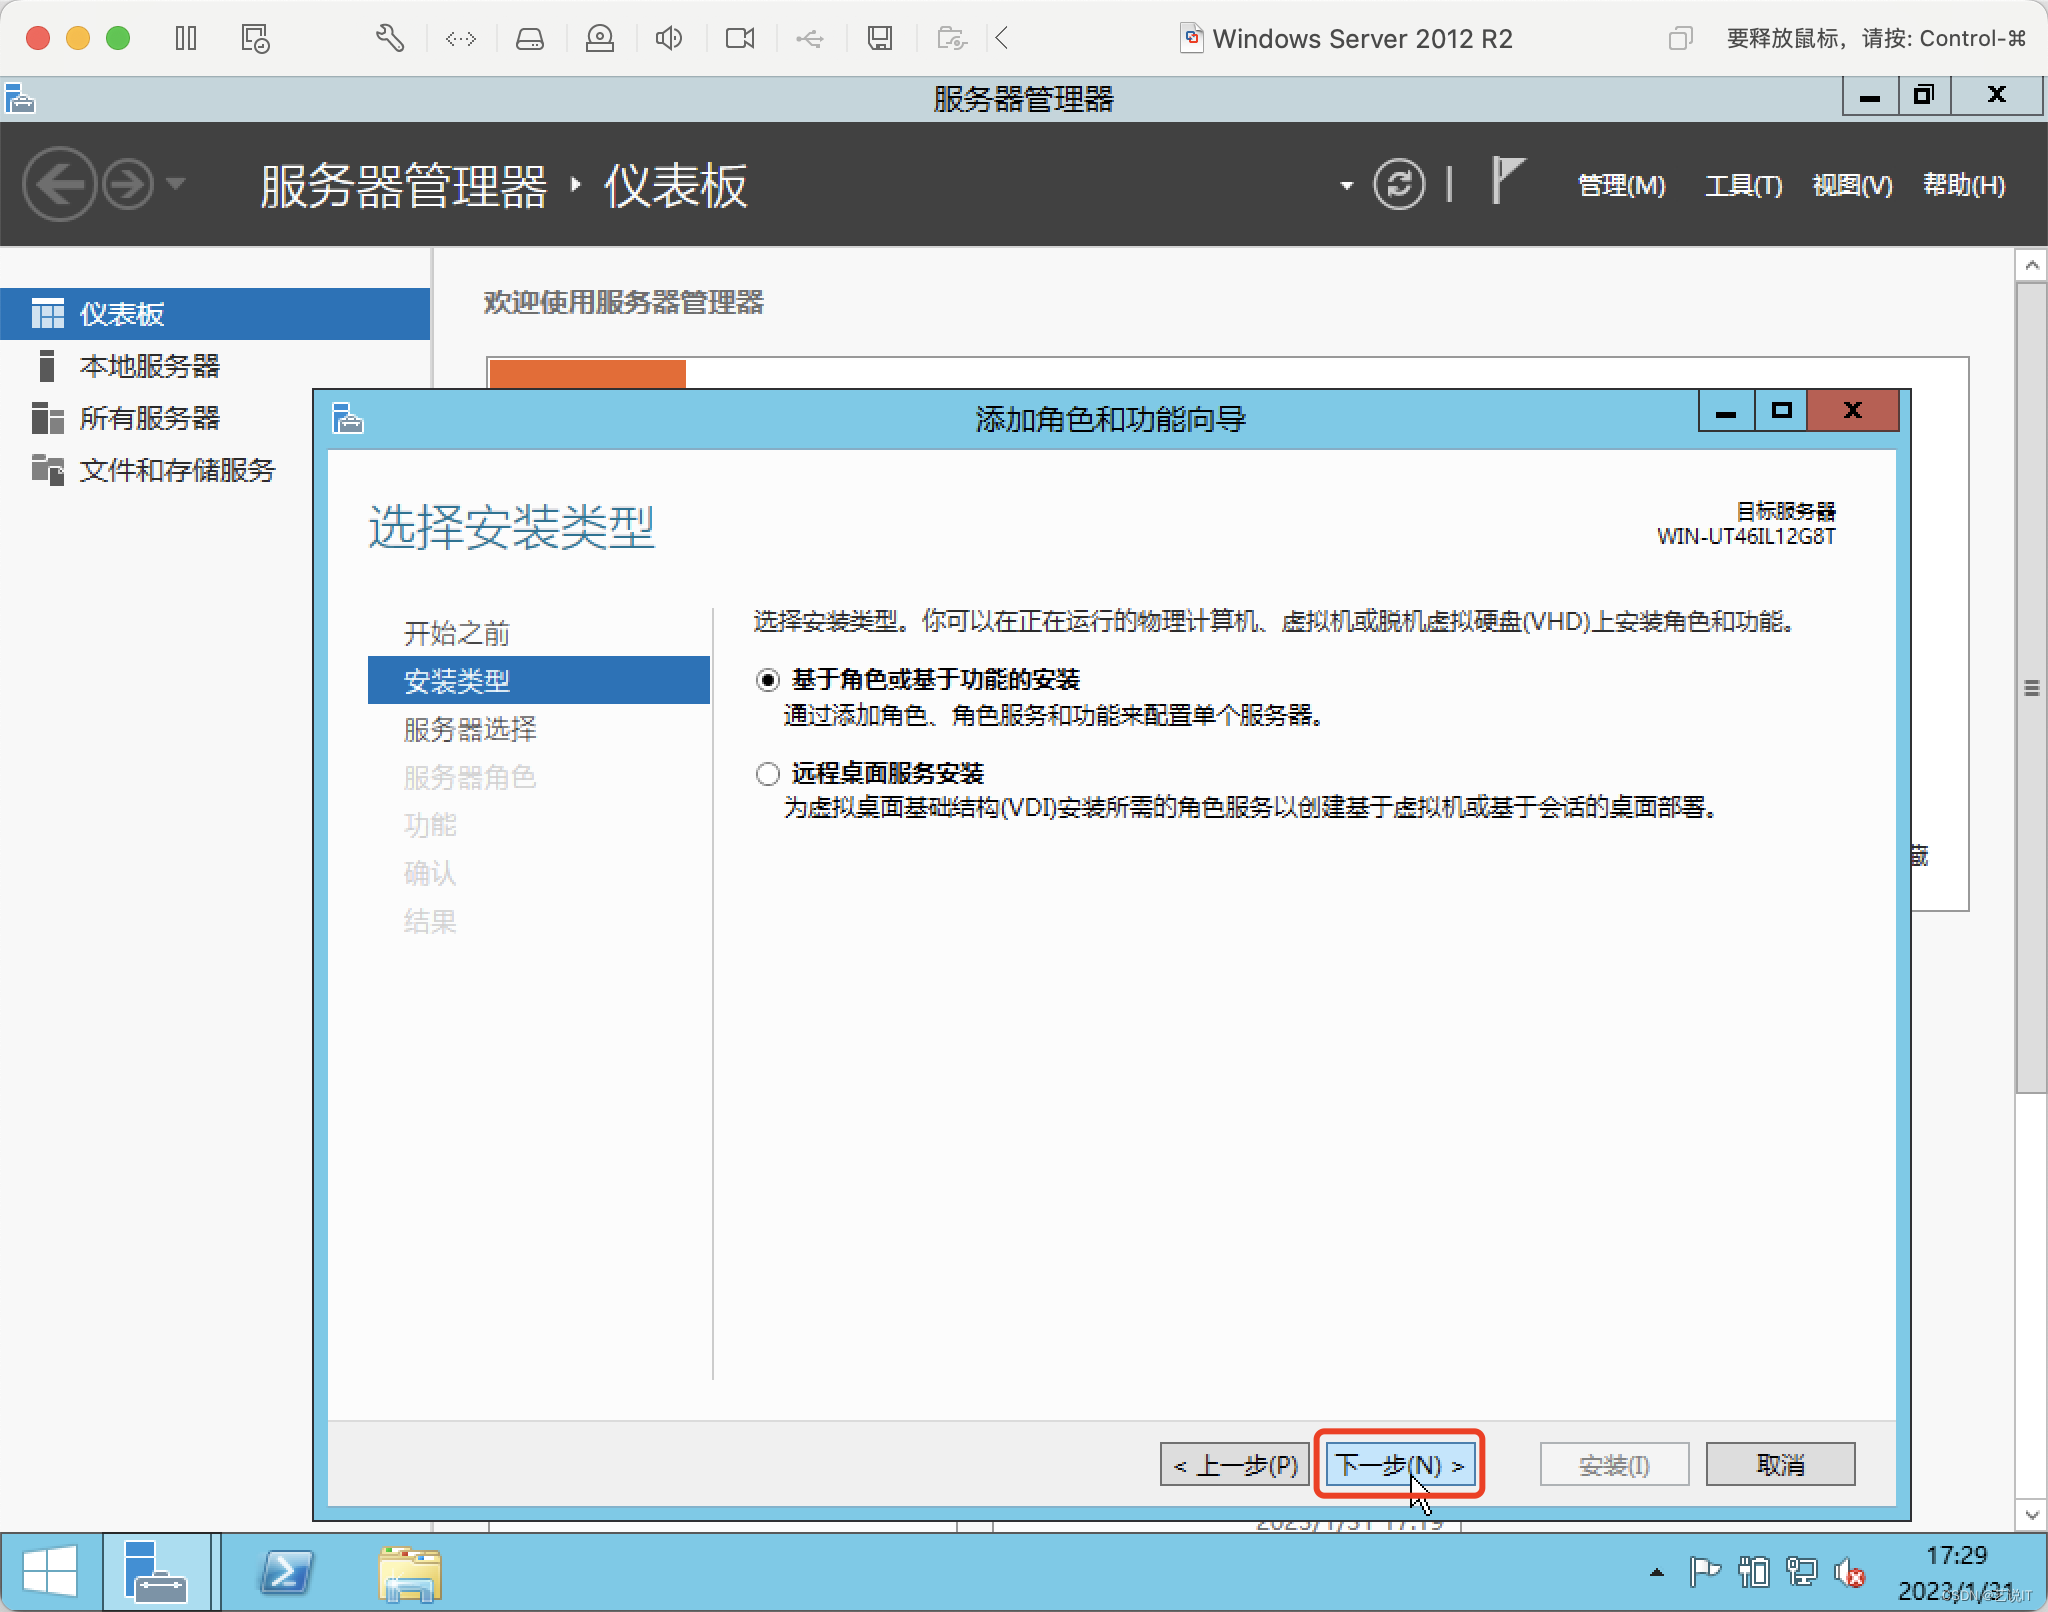The image size is (2048, 1612).
Task: Click scrollbar down arrow in dashboard
Action: point(2031,1514)
